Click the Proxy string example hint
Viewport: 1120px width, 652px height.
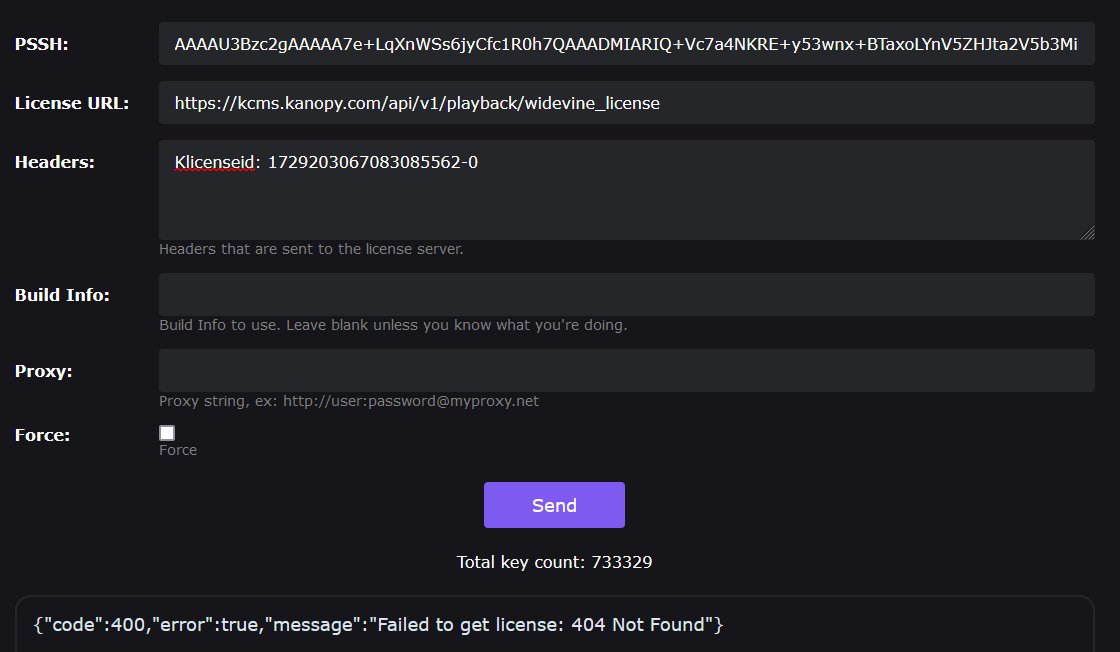click(349, 401)
